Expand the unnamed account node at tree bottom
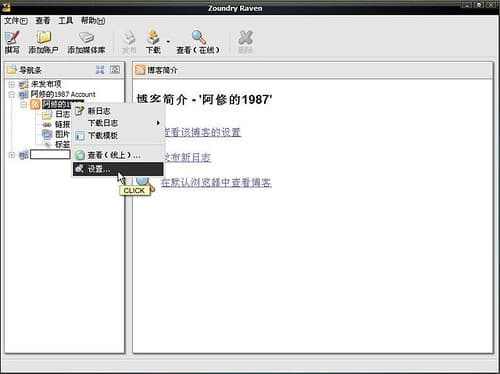This screenshot has width=500, height=374. point(12,155)
